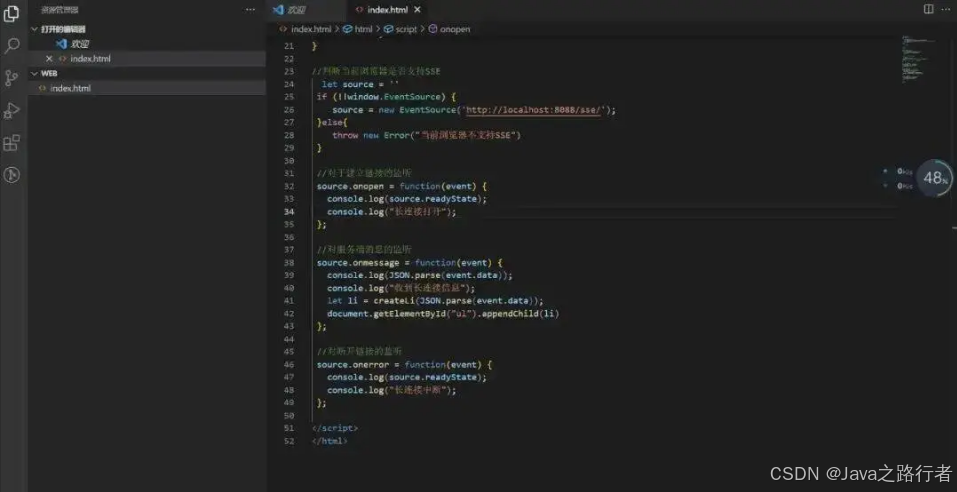Click the git graph icon below Extensions

tap(12, 175)
